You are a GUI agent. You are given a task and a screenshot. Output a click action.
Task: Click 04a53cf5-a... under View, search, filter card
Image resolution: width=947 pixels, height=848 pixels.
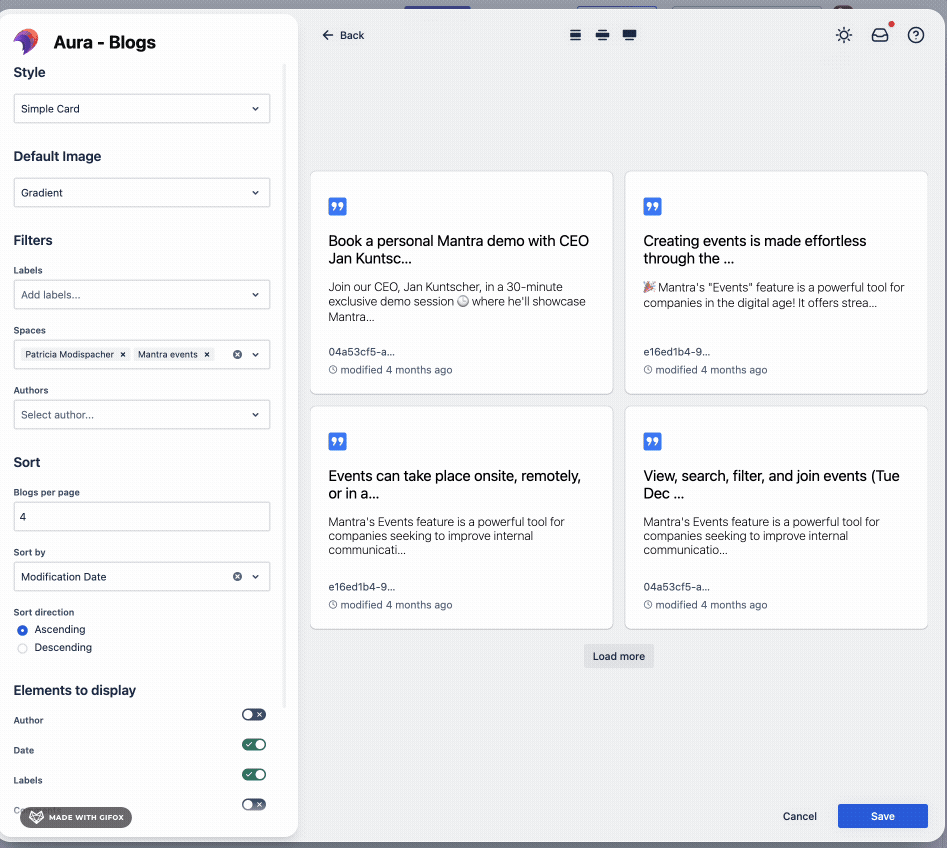click(676, 586)
